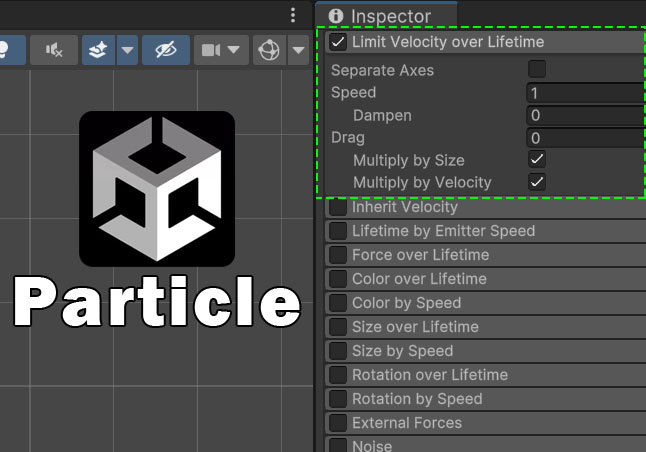Disable Limit Velocity over Lifetime module
Screen dimensions: 646x452
pyautogui.click(x=338, y=43)
